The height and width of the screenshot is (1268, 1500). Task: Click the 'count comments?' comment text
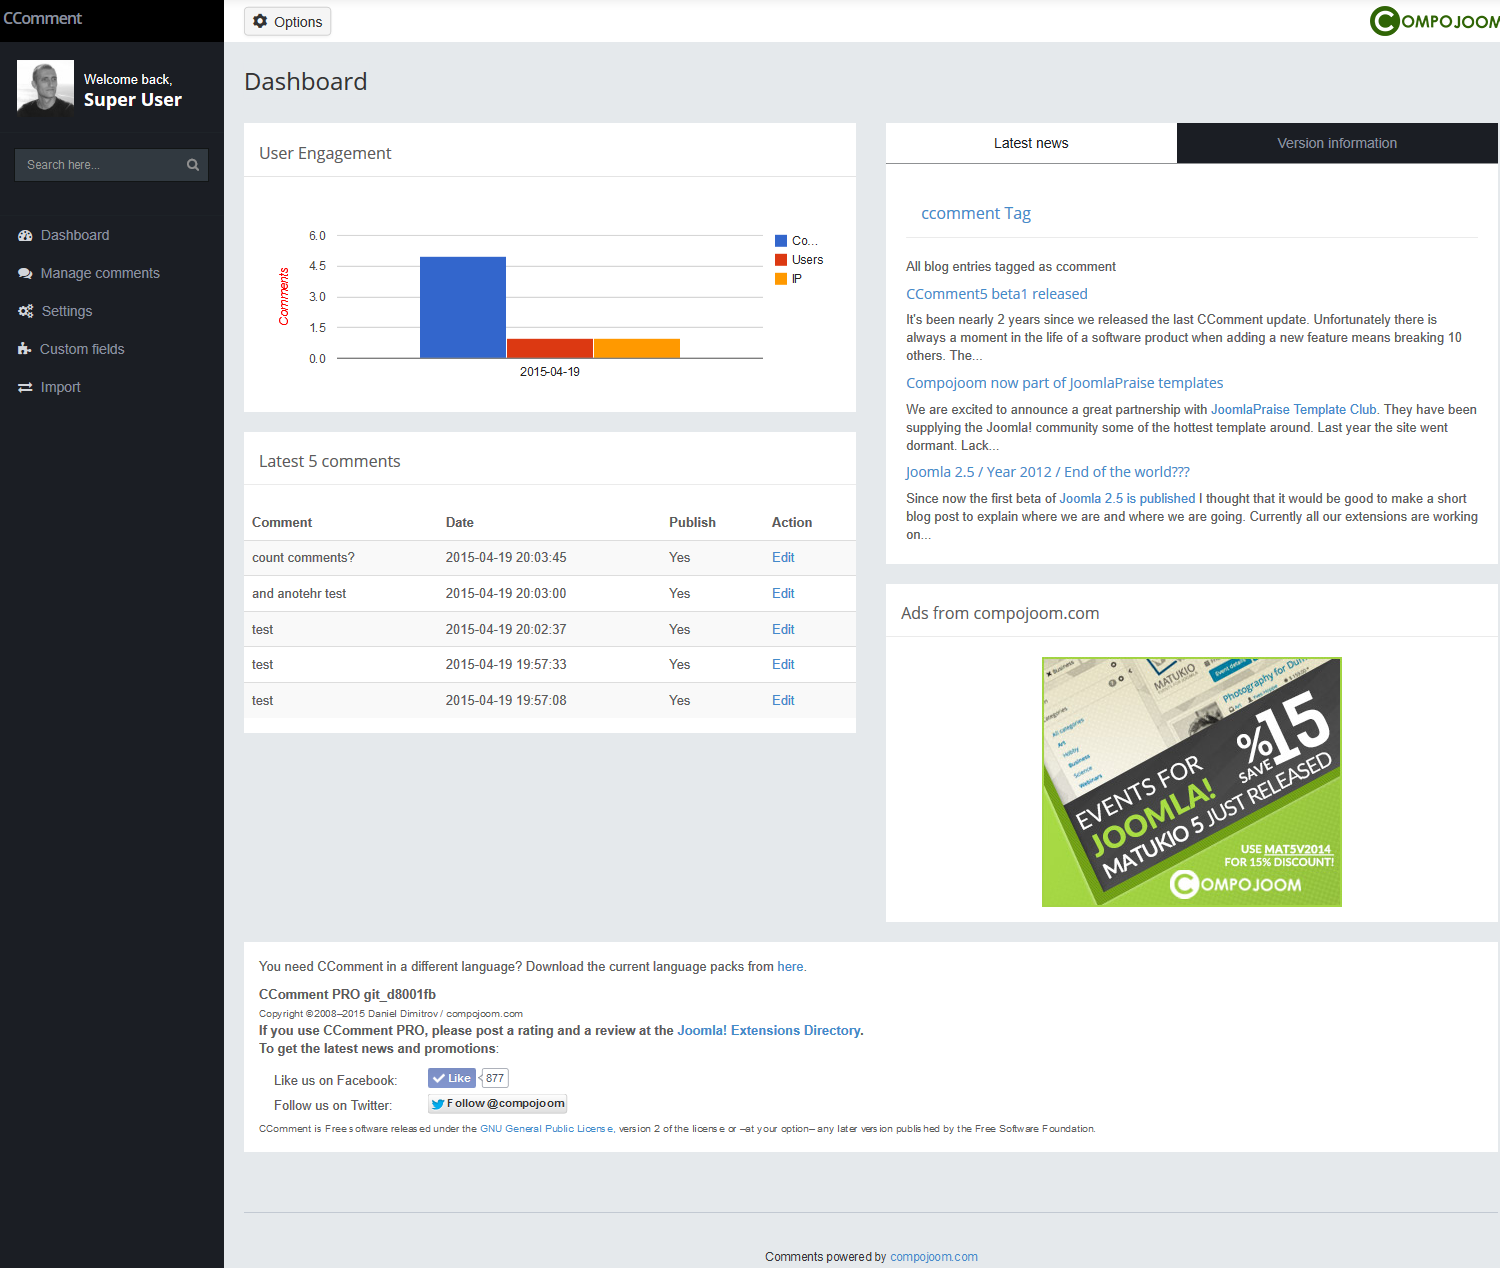click(x=303, y=558)
